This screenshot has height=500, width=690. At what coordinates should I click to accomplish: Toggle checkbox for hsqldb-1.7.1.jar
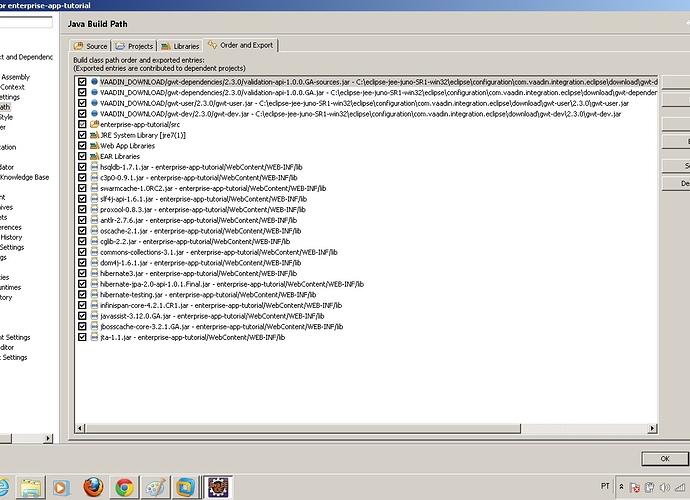point(82,167)
